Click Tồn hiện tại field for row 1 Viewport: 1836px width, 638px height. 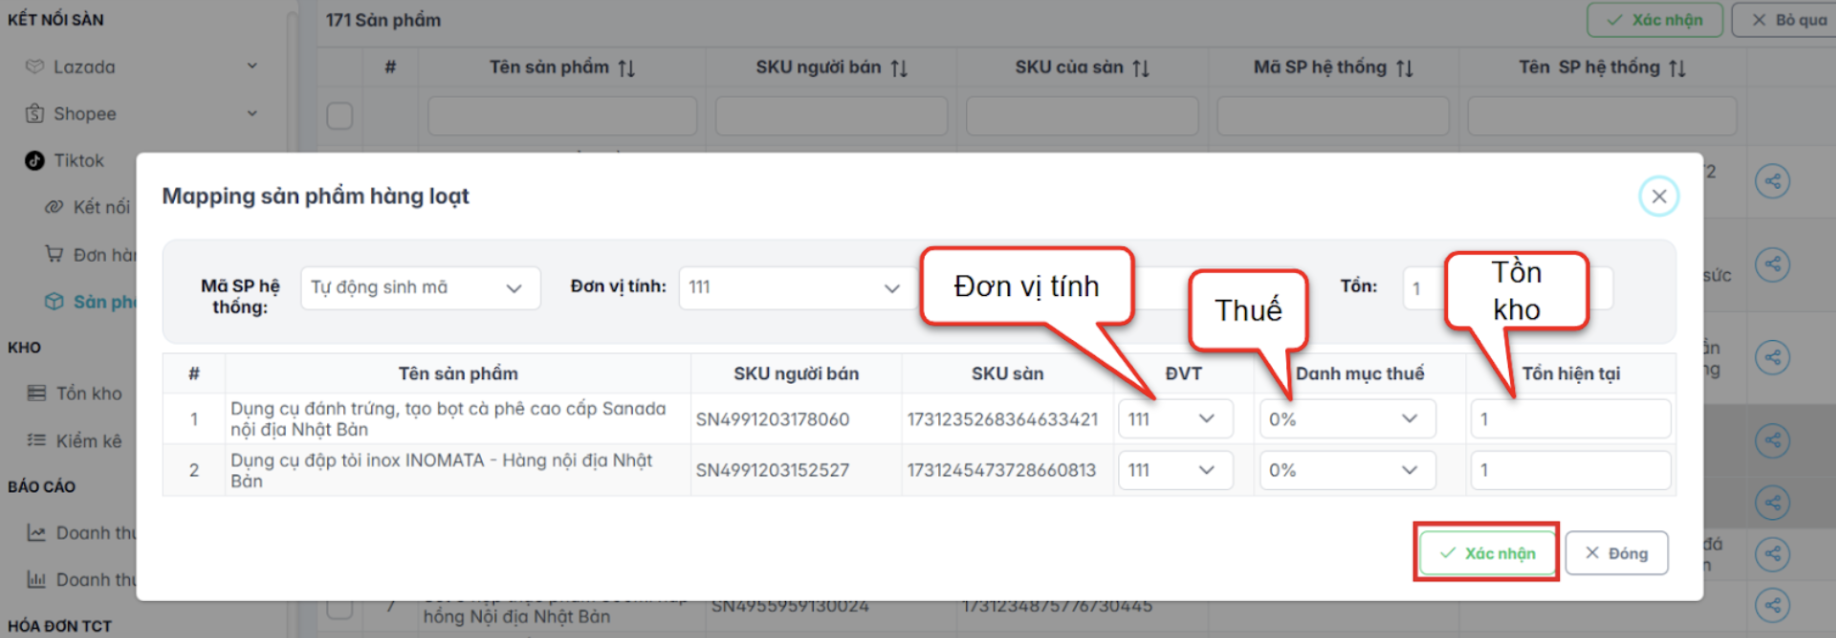click(1570, 419)
